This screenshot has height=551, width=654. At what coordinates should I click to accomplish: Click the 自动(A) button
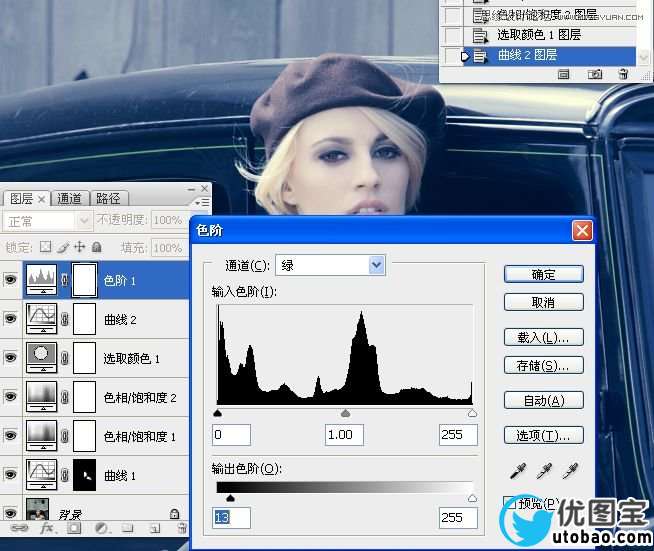[x=543, y=400]
